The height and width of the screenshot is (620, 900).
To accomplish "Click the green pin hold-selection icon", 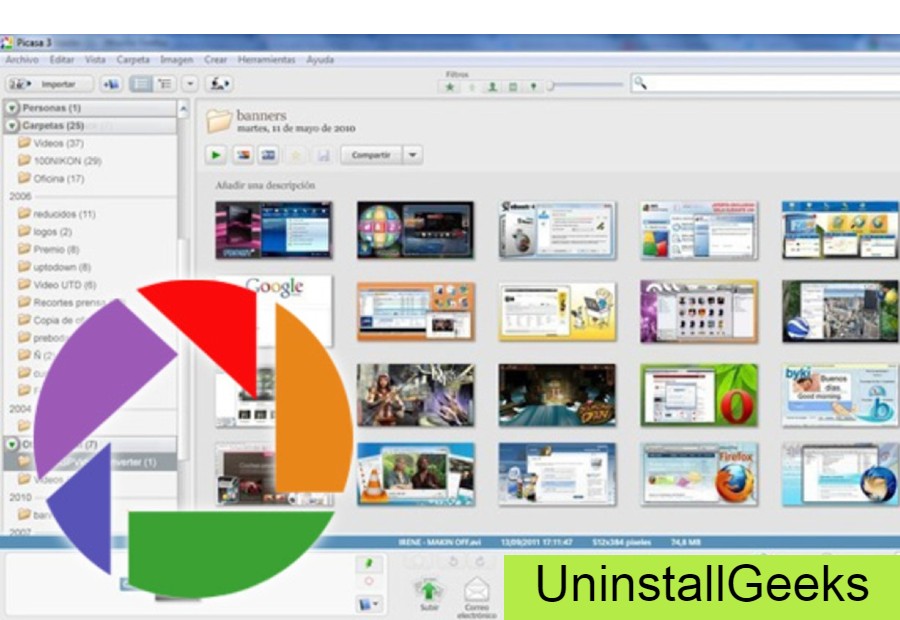I will tap(368, 564).
